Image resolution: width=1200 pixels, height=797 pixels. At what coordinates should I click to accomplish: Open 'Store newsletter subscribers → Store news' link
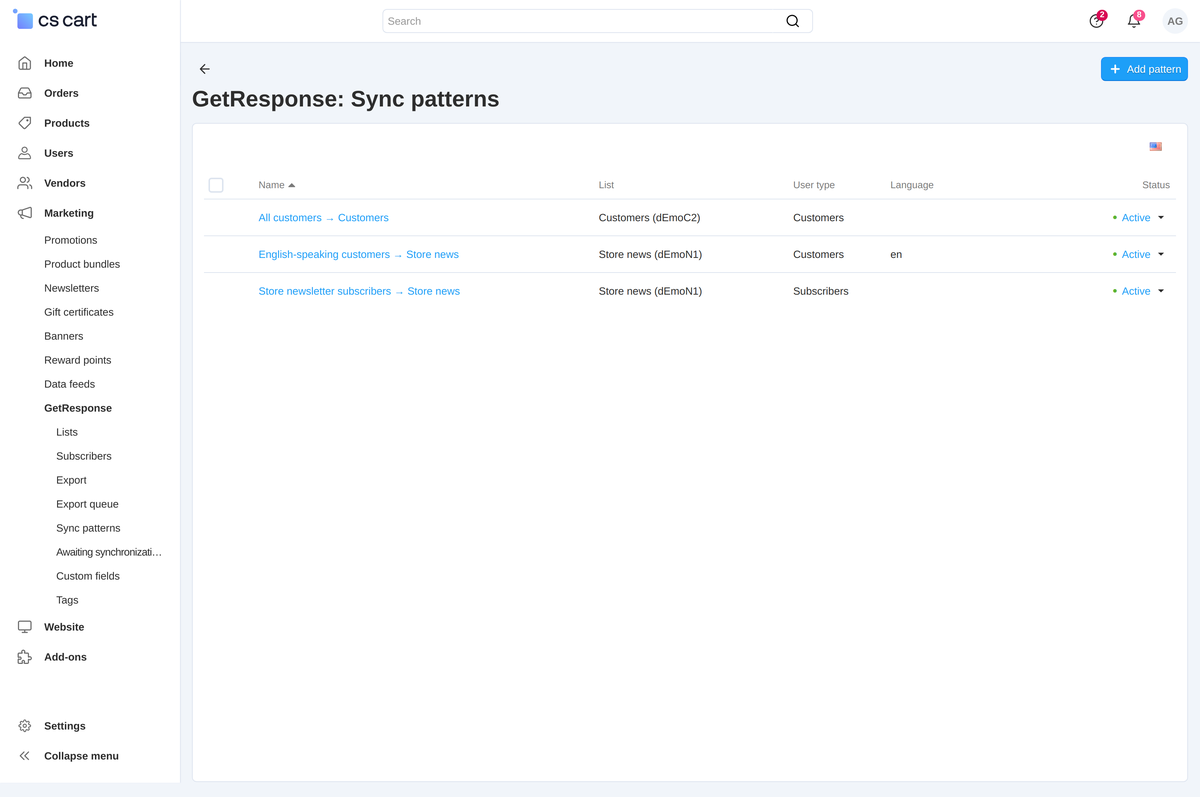pos(359,292)
